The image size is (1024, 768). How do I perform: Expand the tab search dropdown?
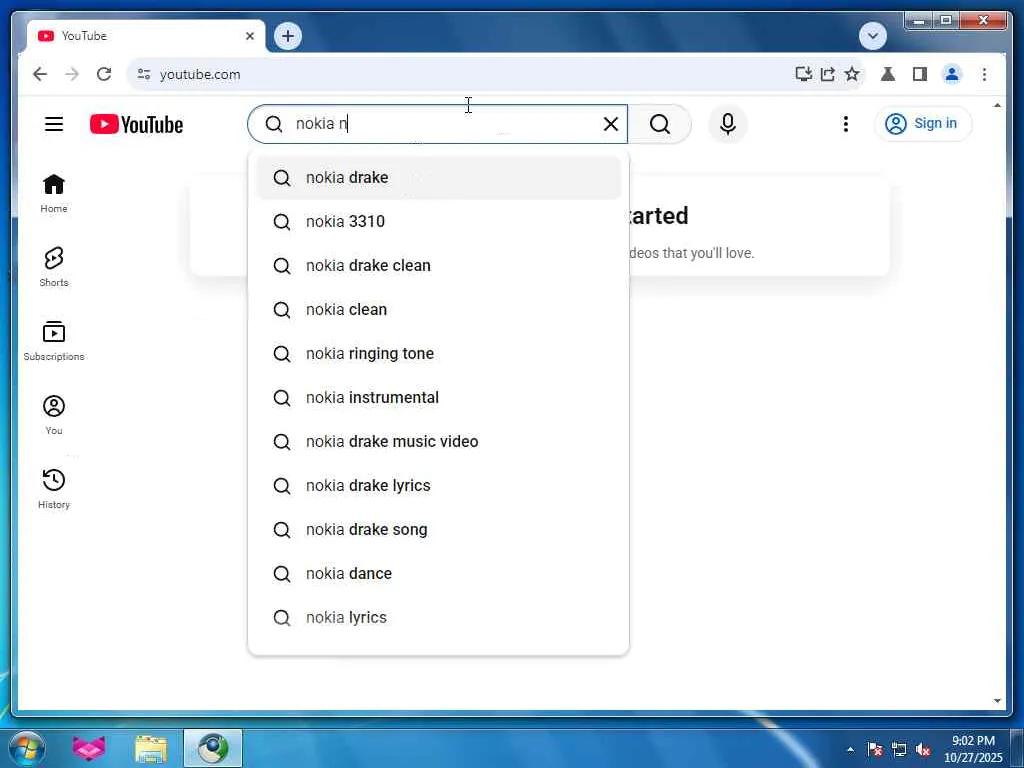pos(872,36)
